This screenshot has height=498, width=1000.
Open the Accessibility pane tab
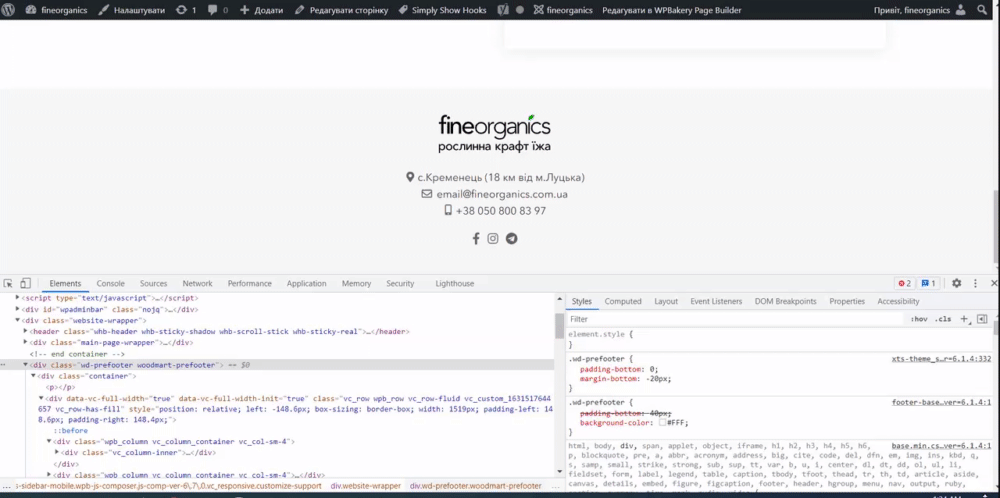898,302
